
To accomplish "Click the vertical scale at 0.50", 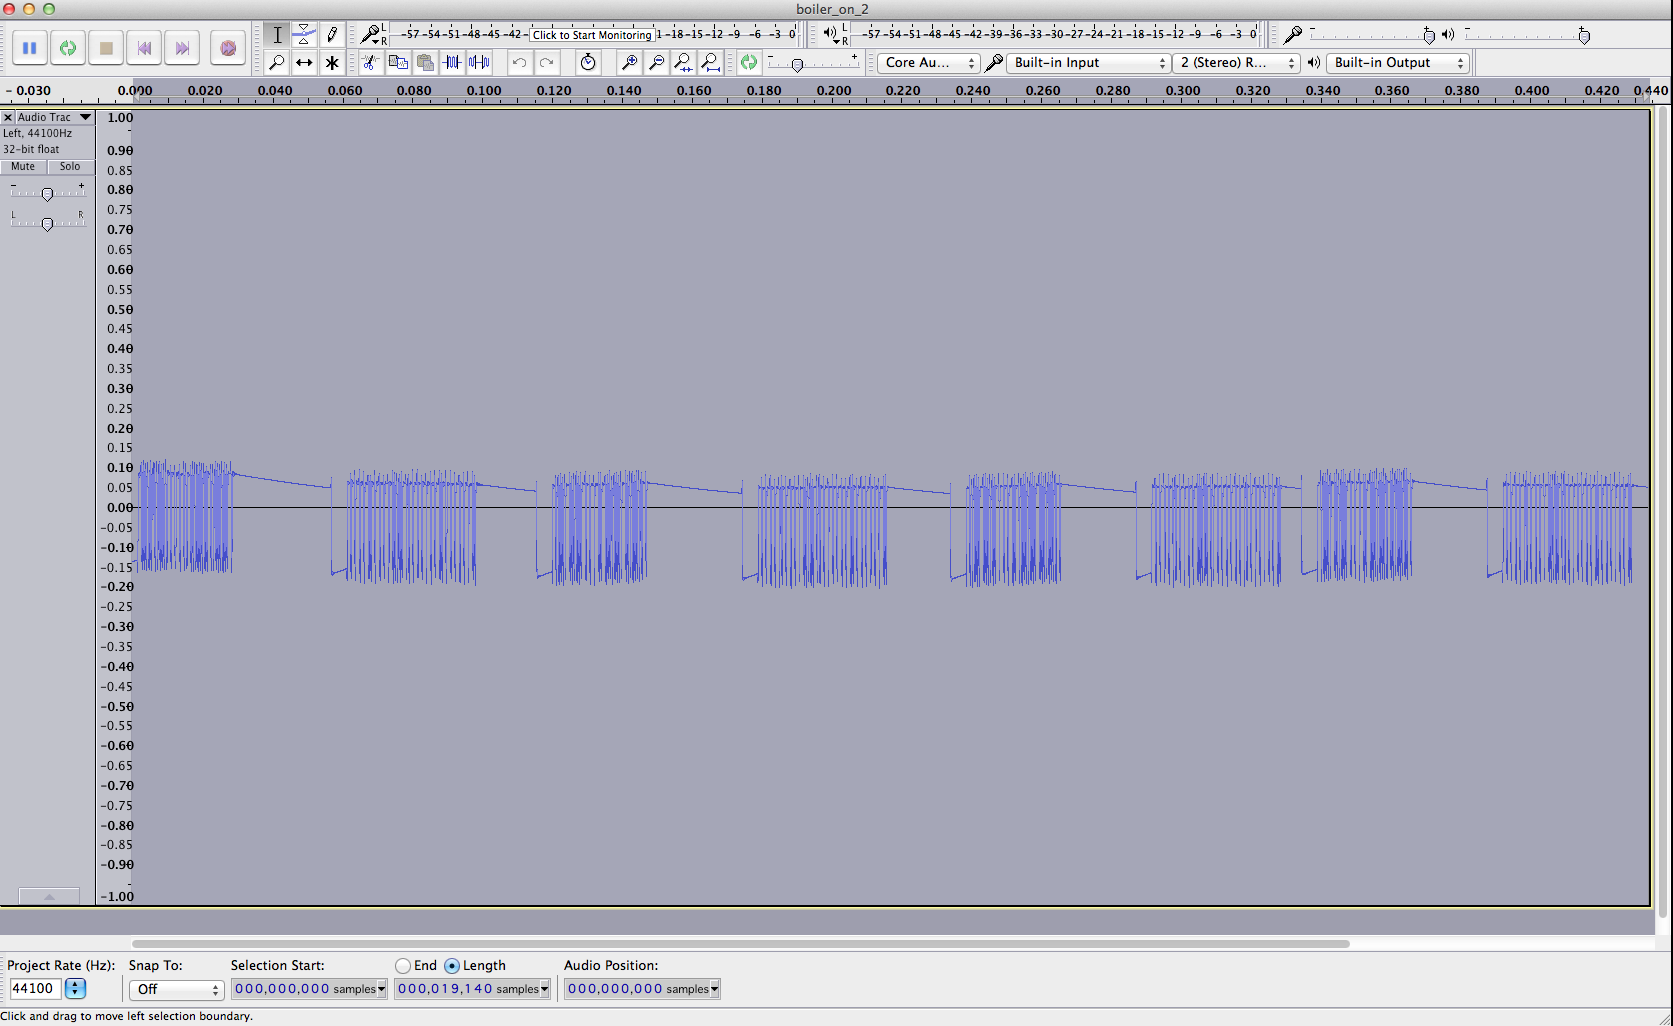I will click(x=119, y=309).
